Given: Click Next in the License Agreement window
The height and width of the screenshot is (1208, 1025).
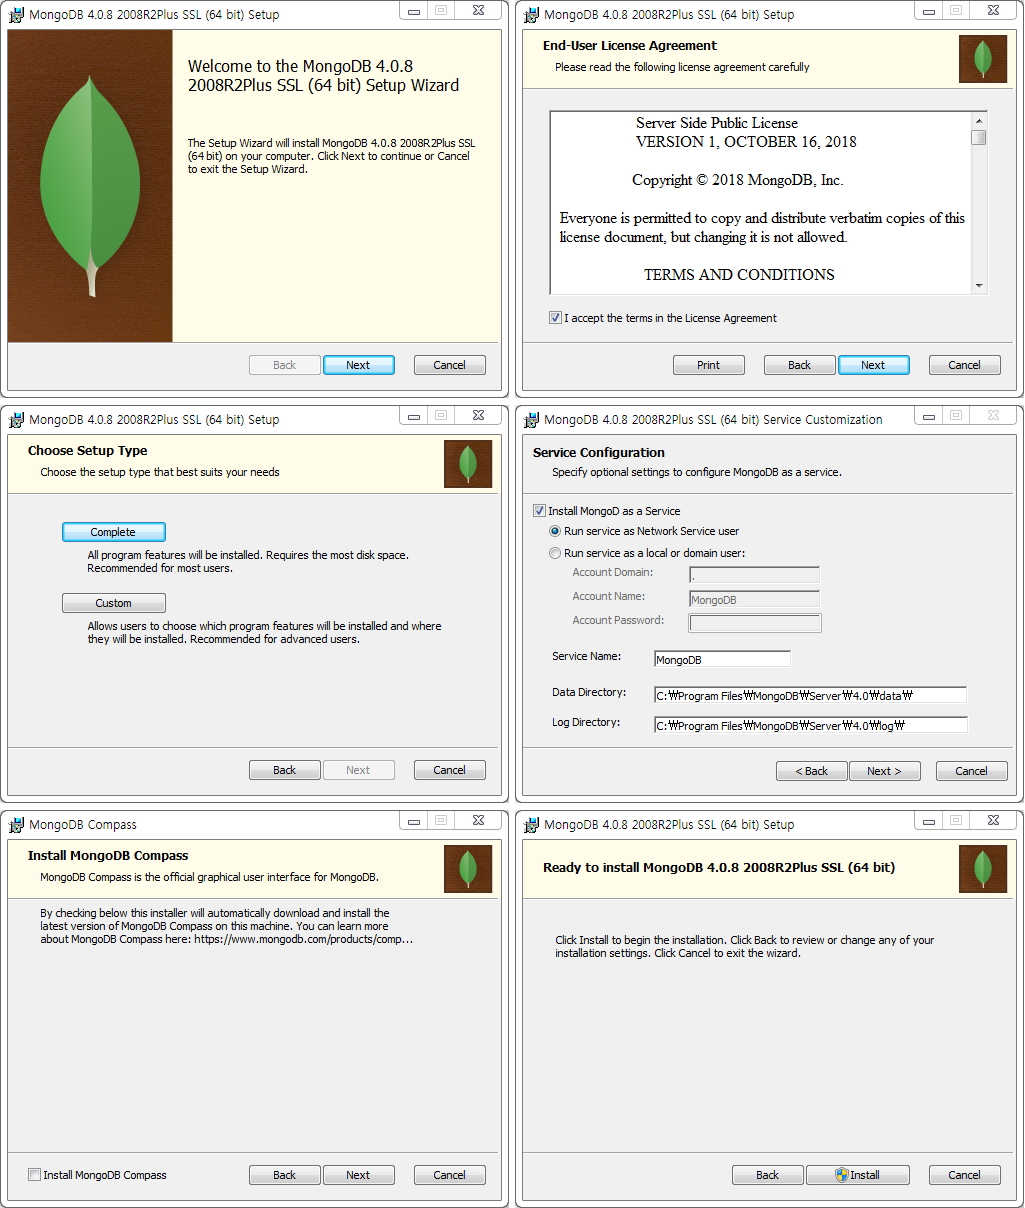Looking at the screenshot, I should [x=874, y=365].
